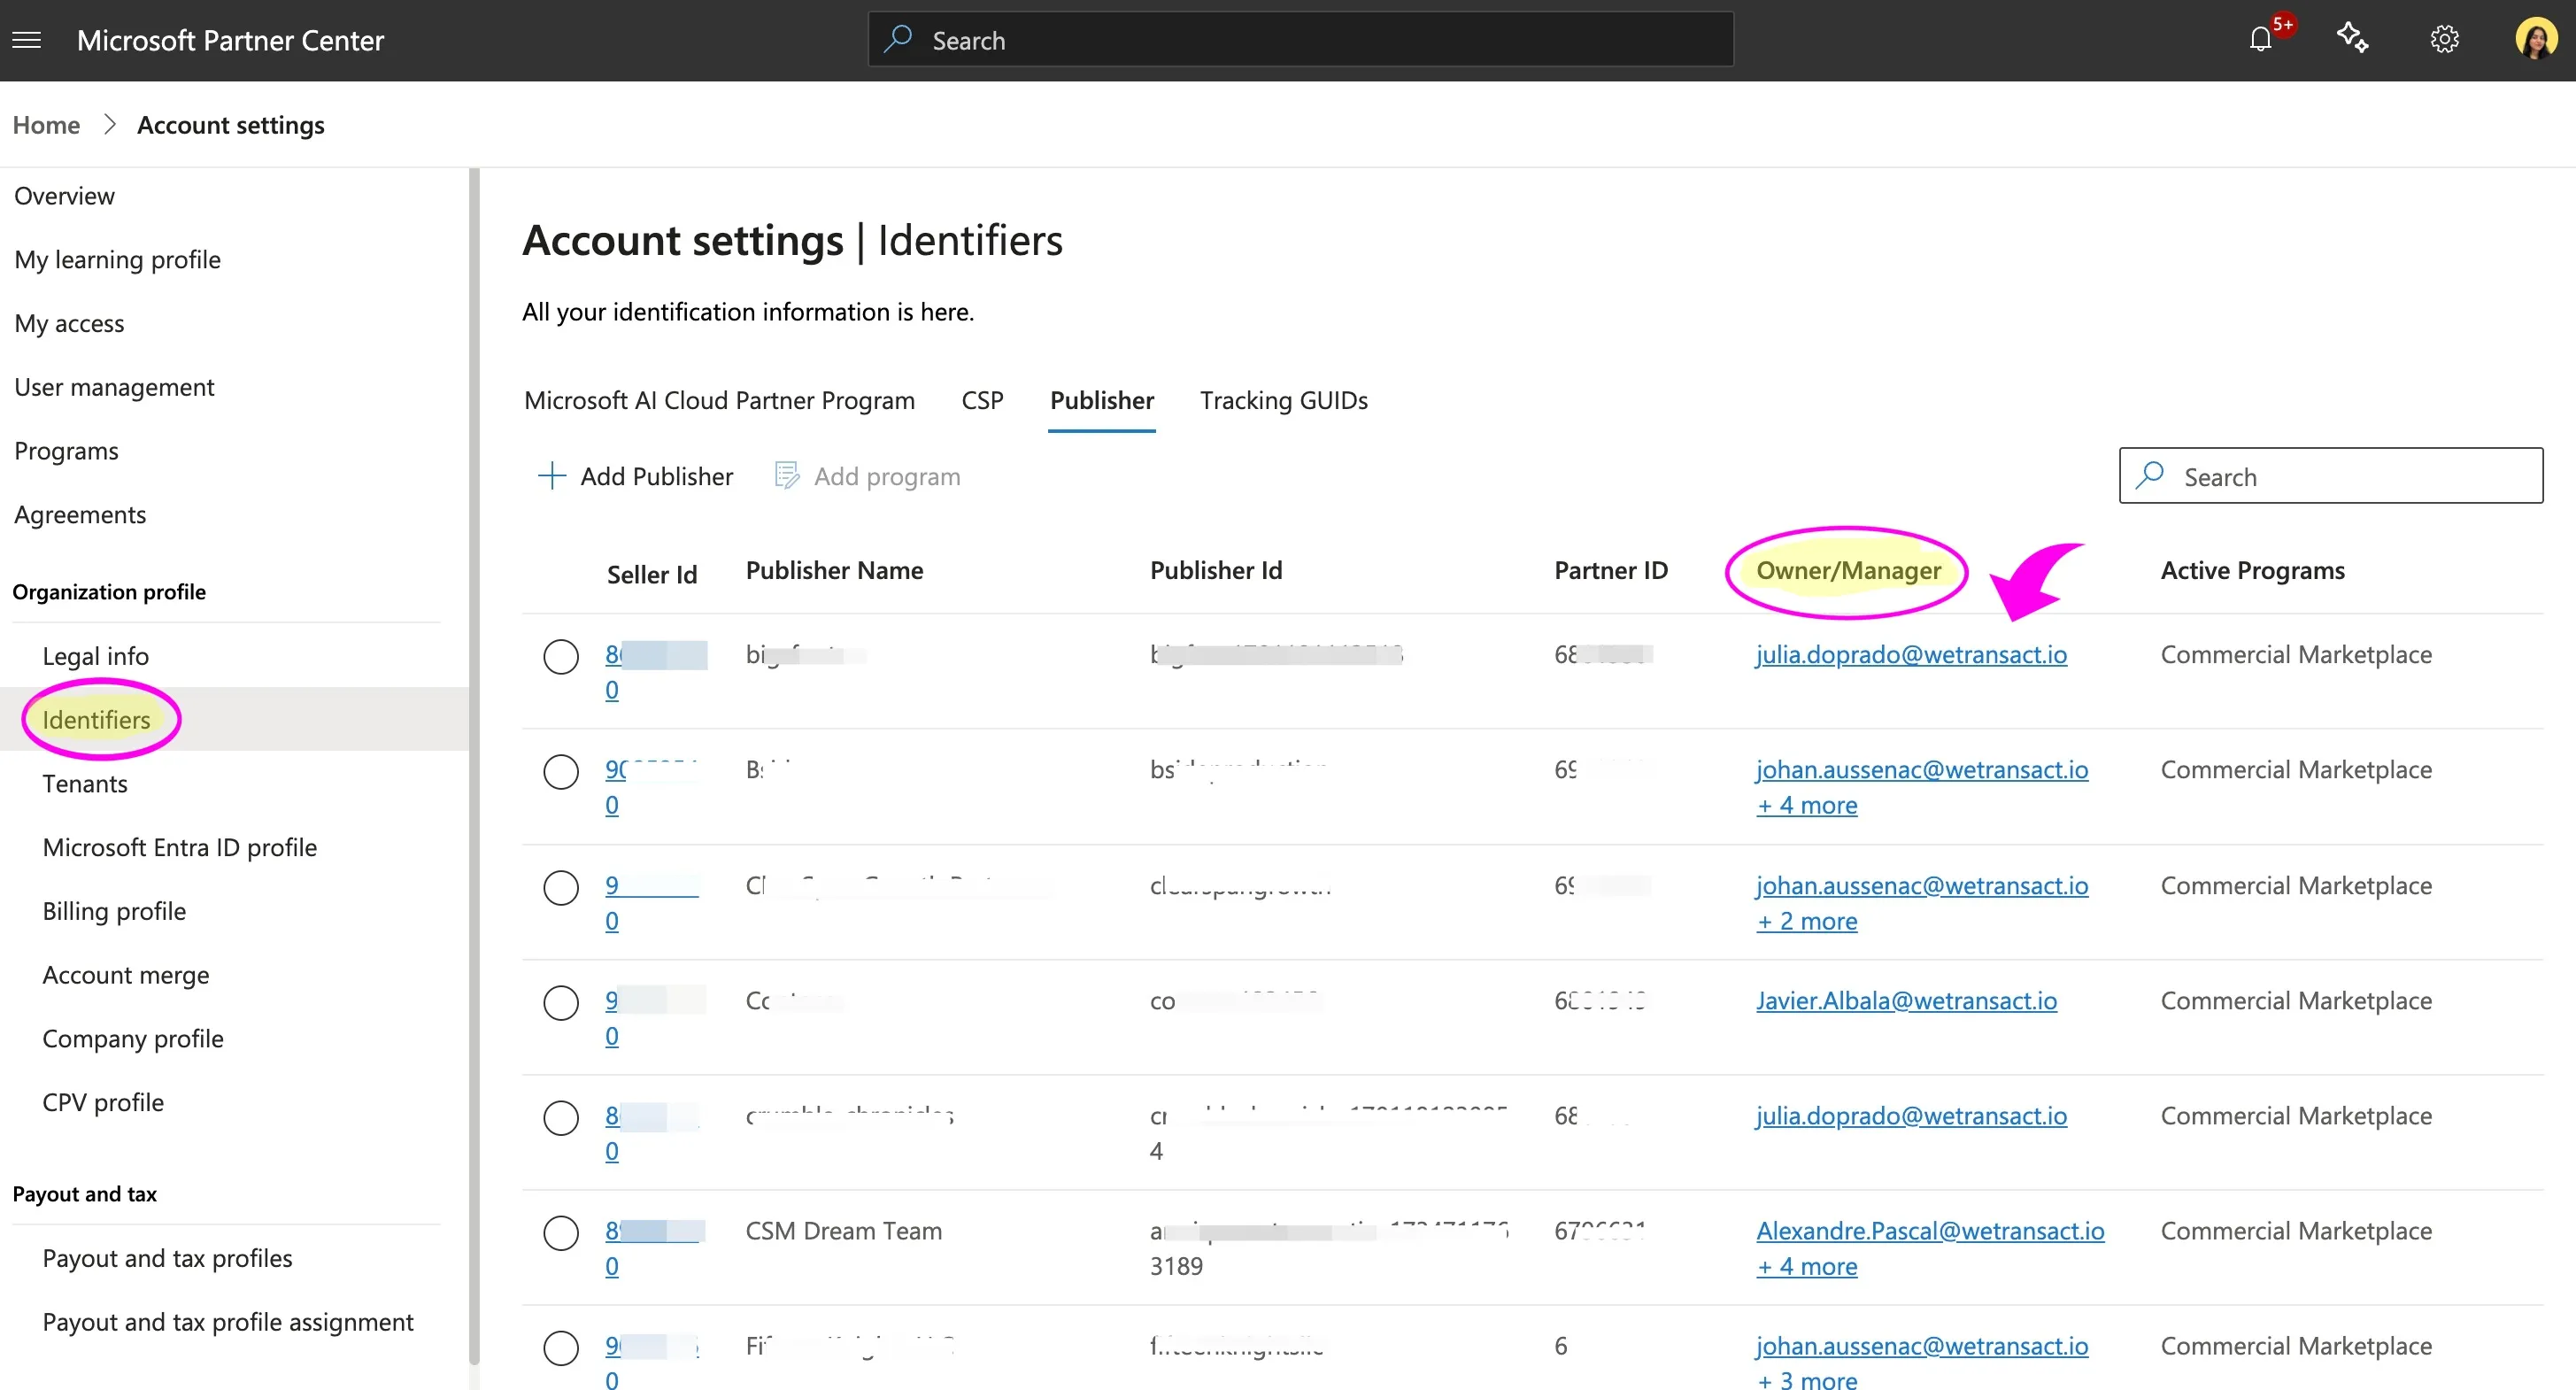Screen dimensions: 2576x1390
Task: Click the publisher table Search field
Action: [x=2330, y=476]
